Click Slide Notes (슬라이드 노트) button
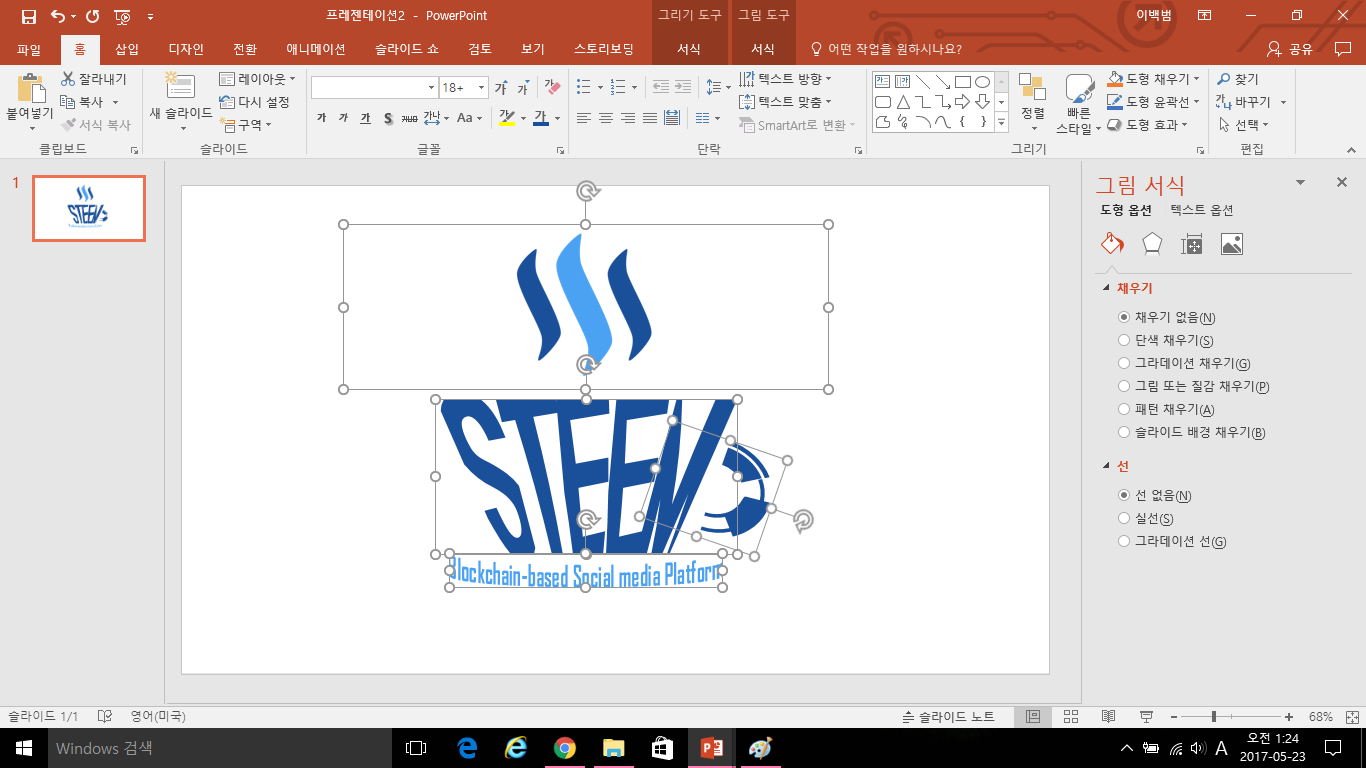Viewport: 1366px width, 768px height. [948, 717]
